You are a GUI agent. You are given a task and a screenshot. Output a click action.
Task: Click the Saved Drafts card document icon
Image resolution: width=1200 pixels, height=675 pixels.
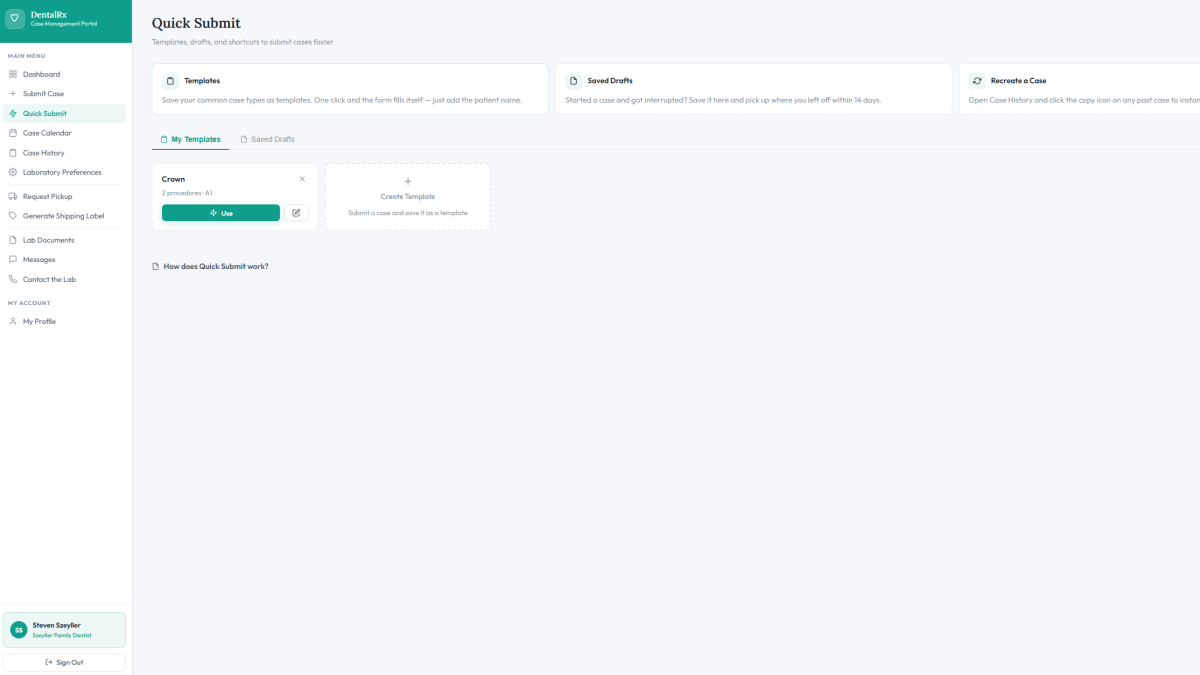(574, 81)
